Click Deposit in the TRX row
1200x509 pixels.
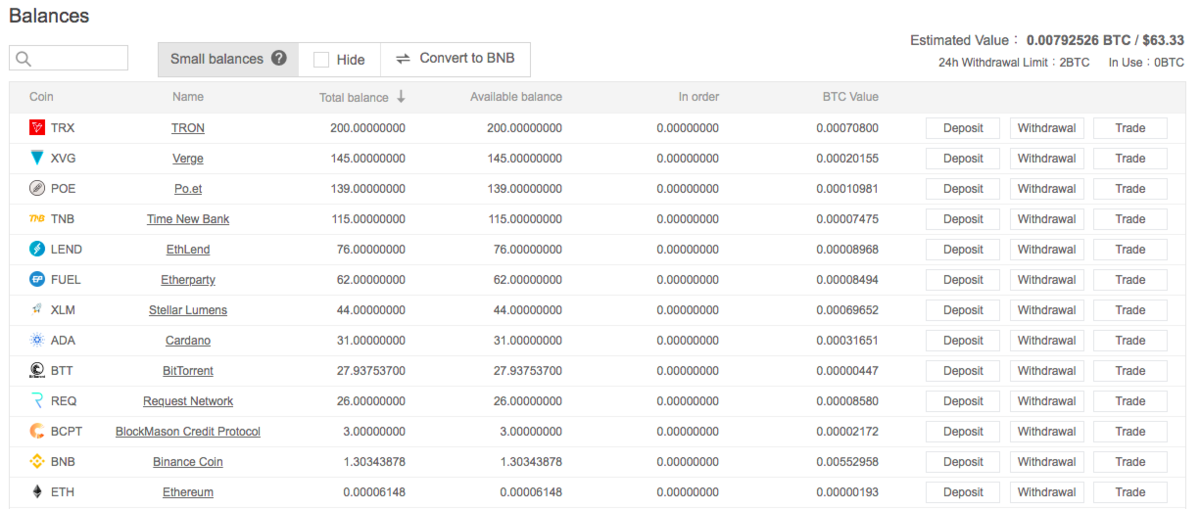click(x=963, y=128)
